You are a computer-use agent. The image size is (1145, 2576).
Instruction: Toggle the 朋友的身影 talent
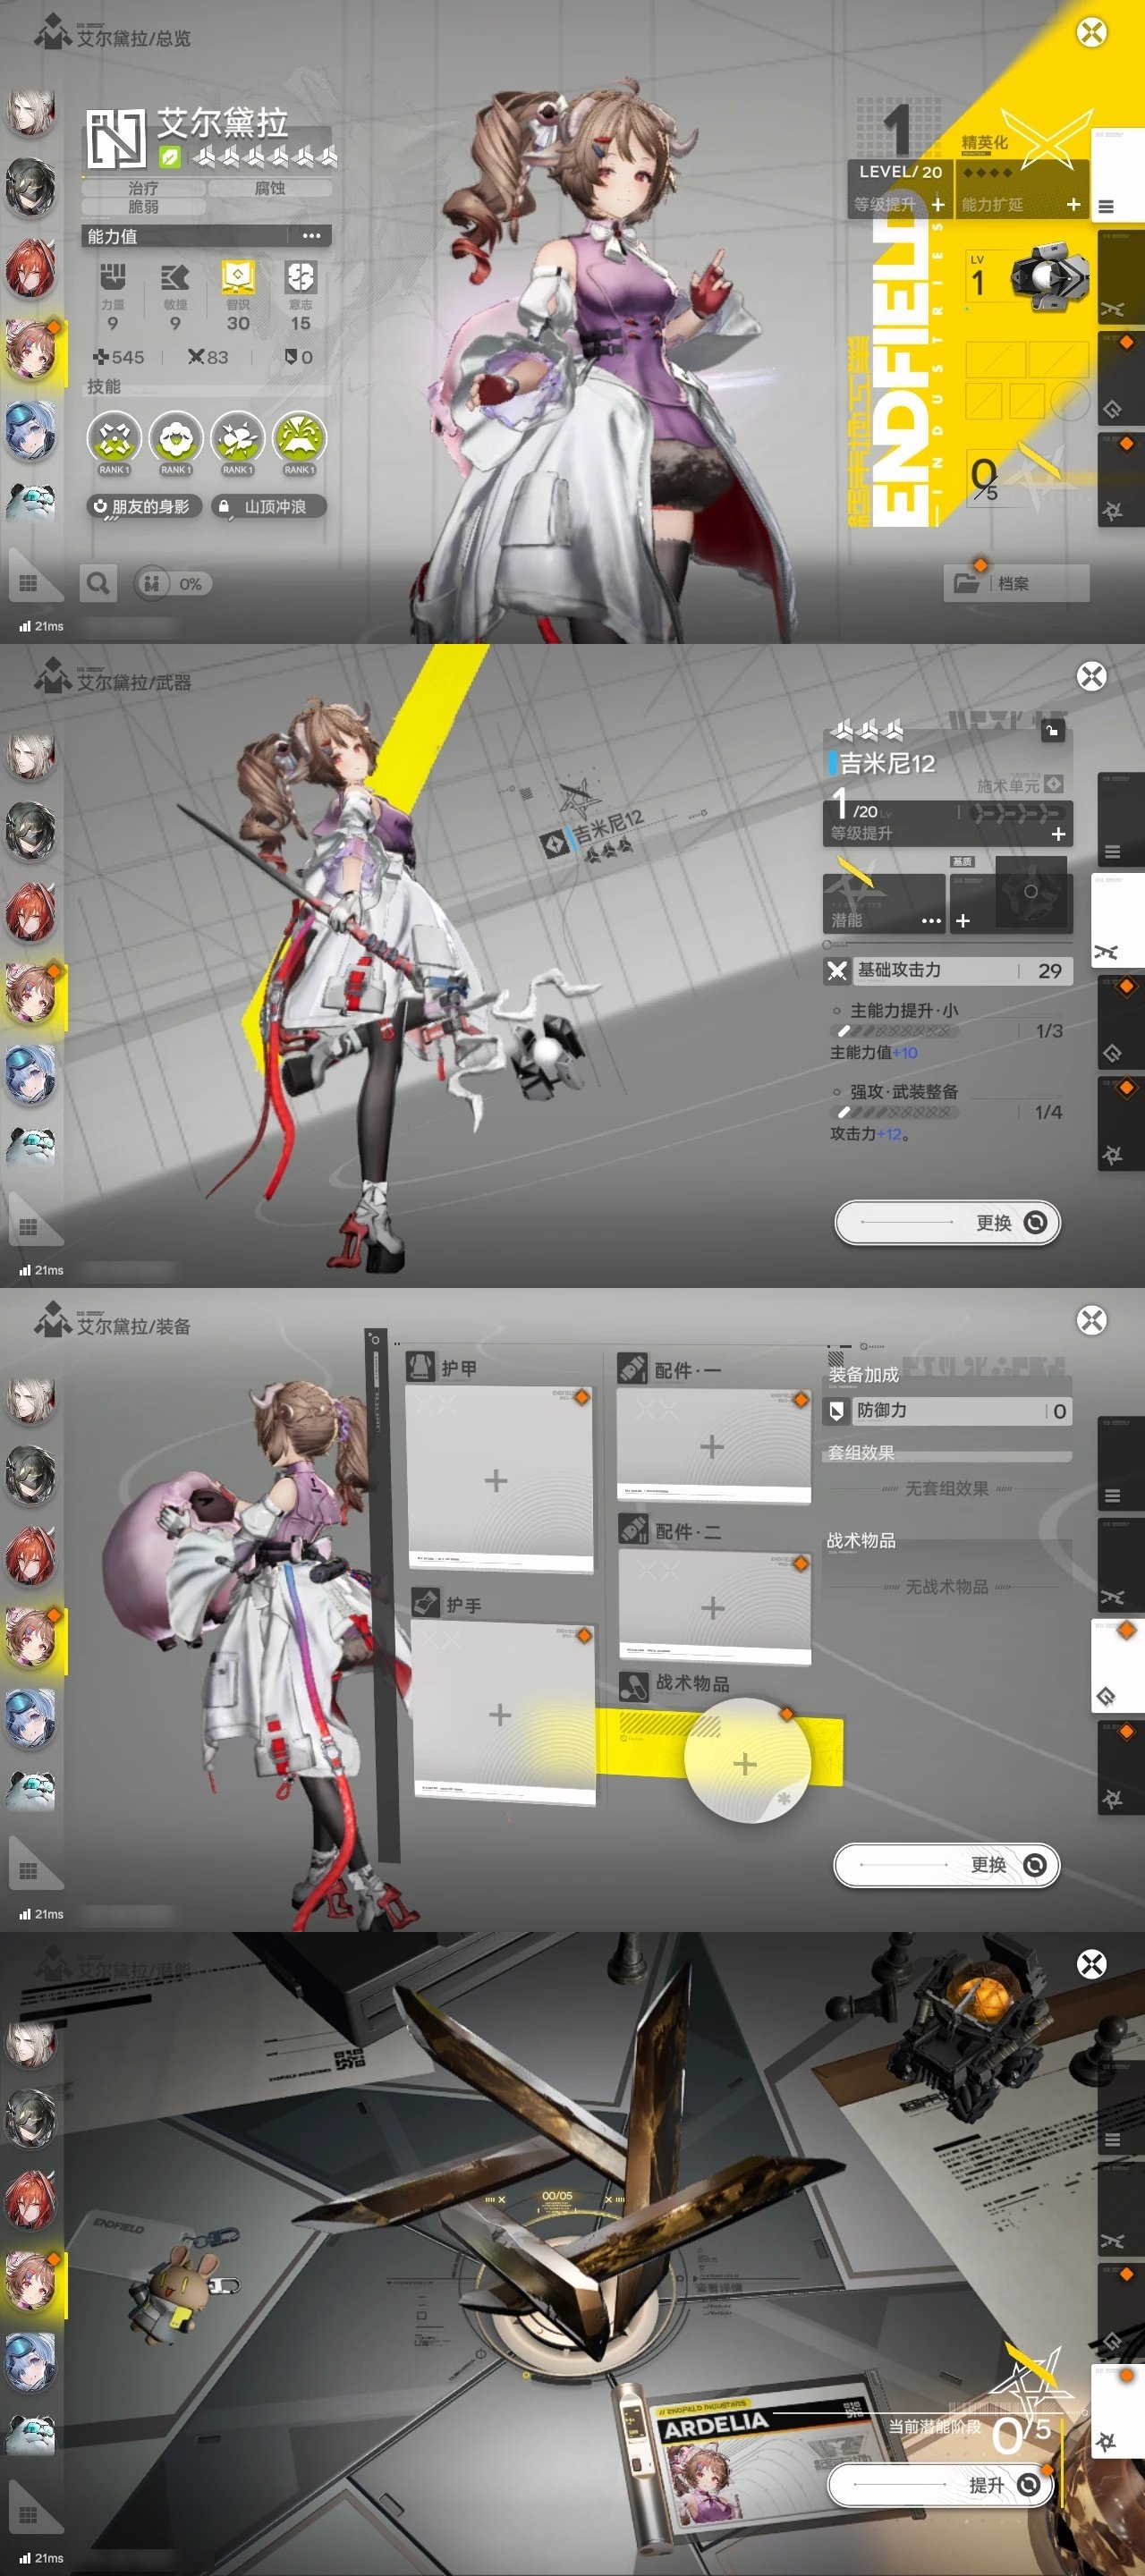(x=143, y=507)
